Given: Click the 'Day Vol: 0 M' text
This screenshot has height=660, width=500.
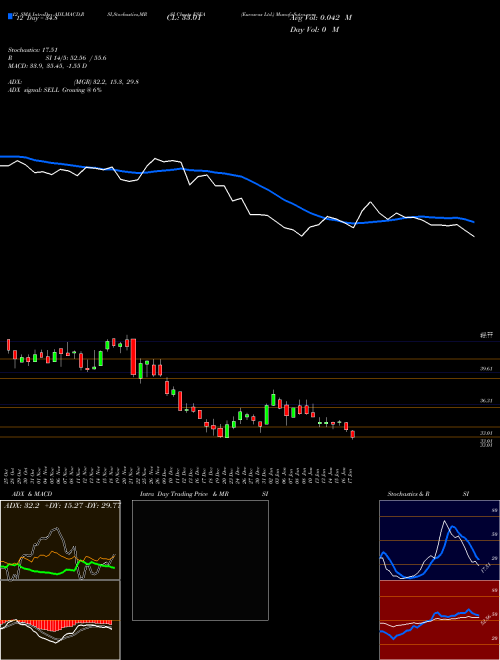Looking at the screenshot, I should pos(314,29).
